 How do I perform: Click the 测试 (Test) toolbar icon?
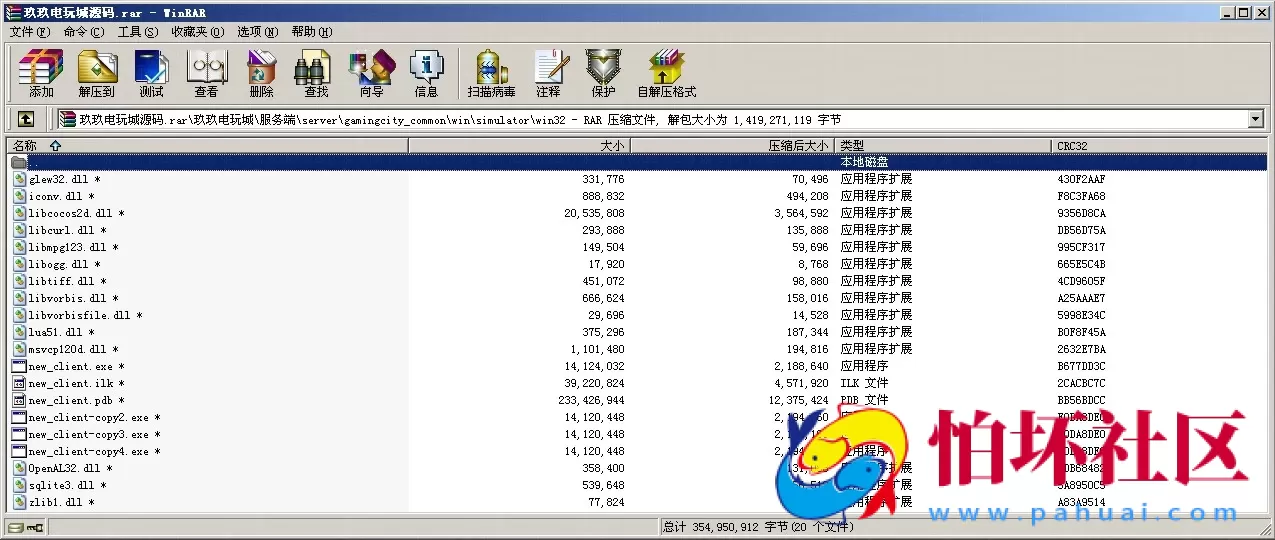click(x=152, y=74)
